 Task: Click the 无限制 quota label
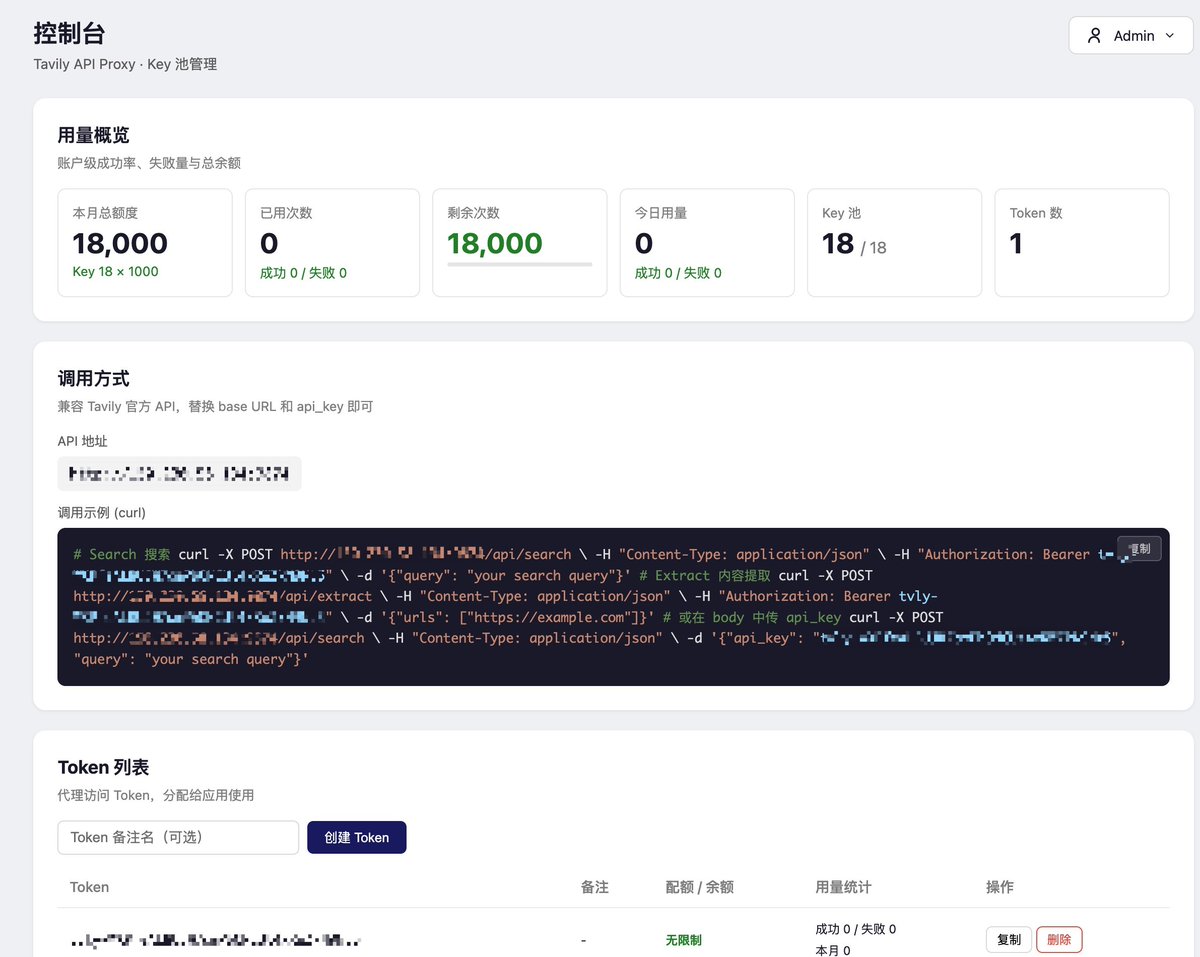[683, 939]
